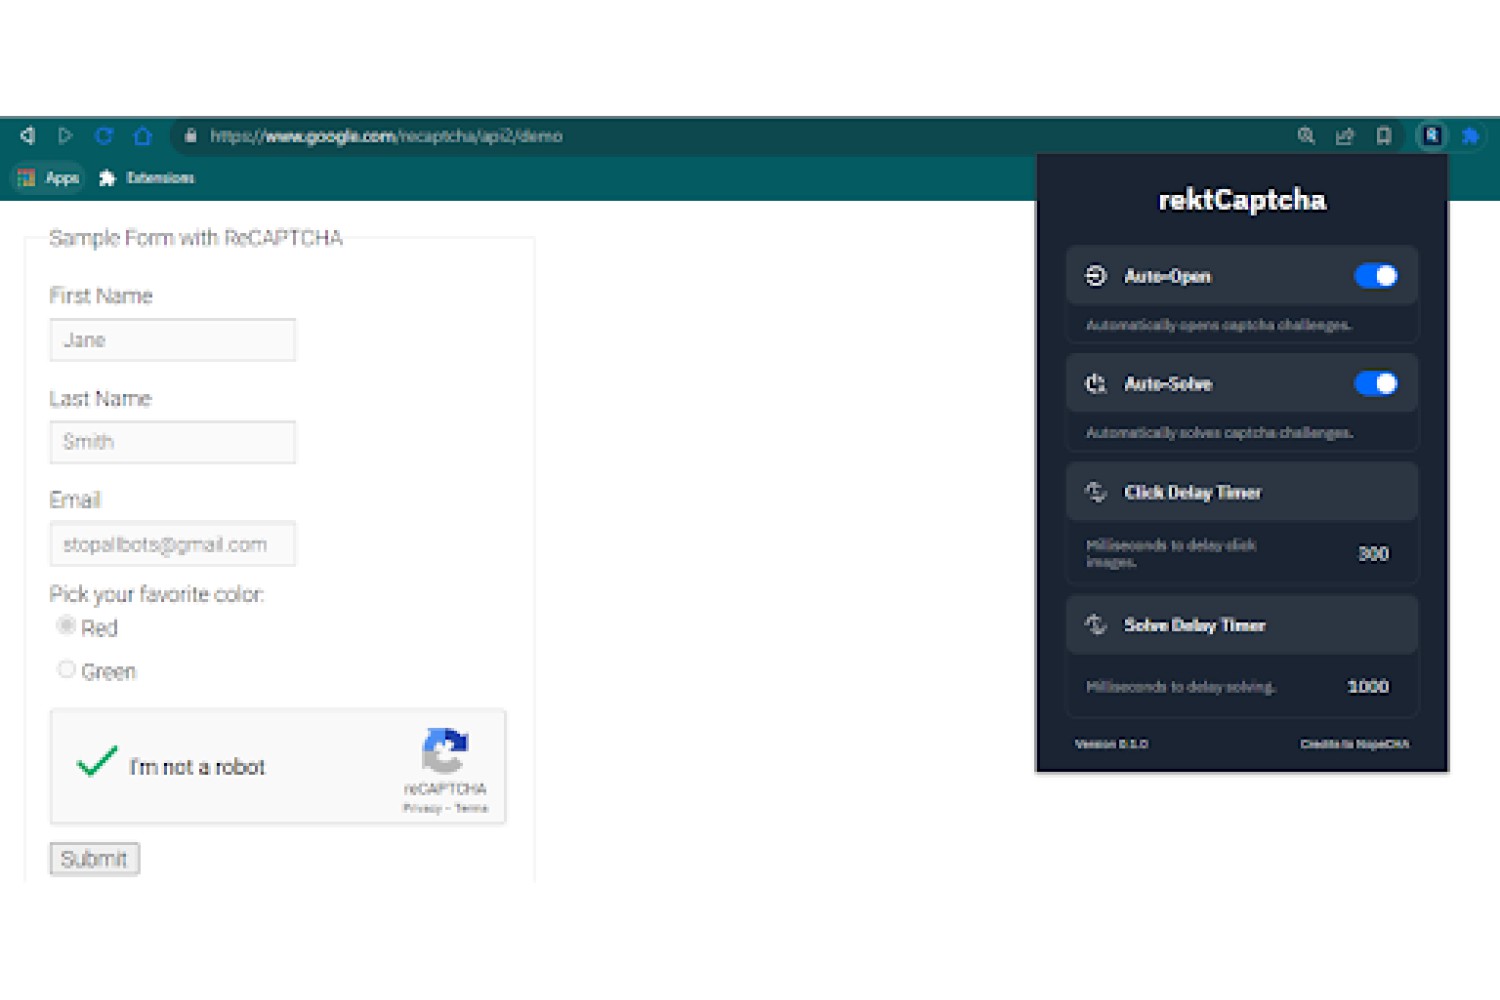Click the Solve Delay Timer clock icon
Viewport: 1500px width, 1000px height.
[1096, 625]
